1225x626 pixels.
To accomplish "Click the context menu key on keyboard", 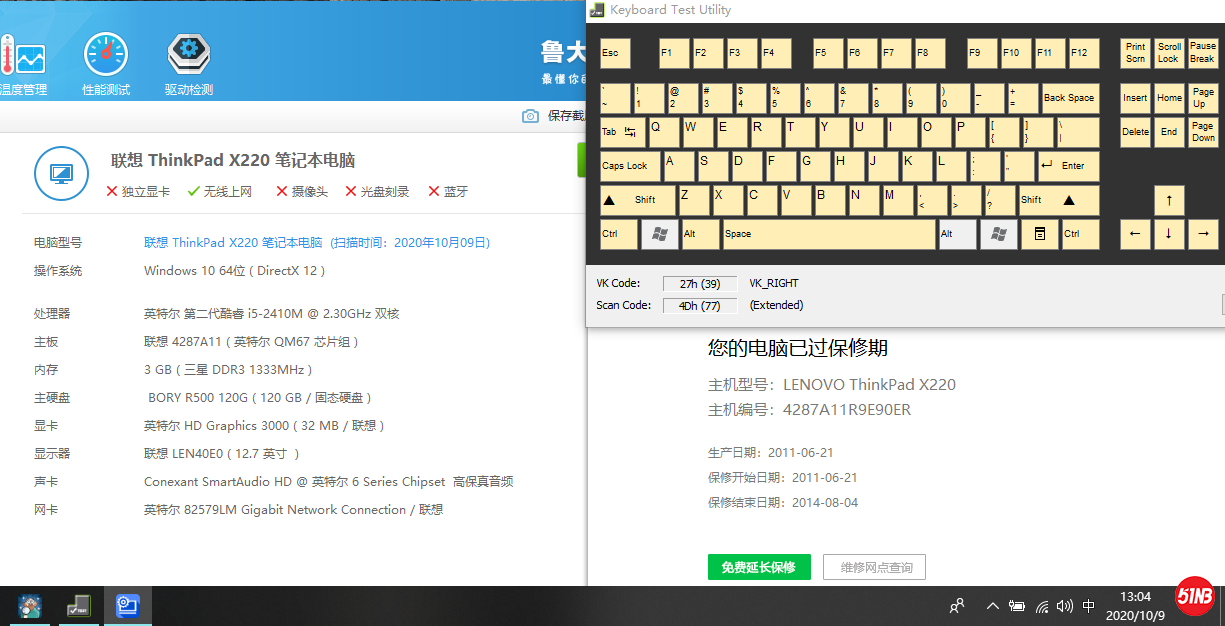I will [1039, 234].
